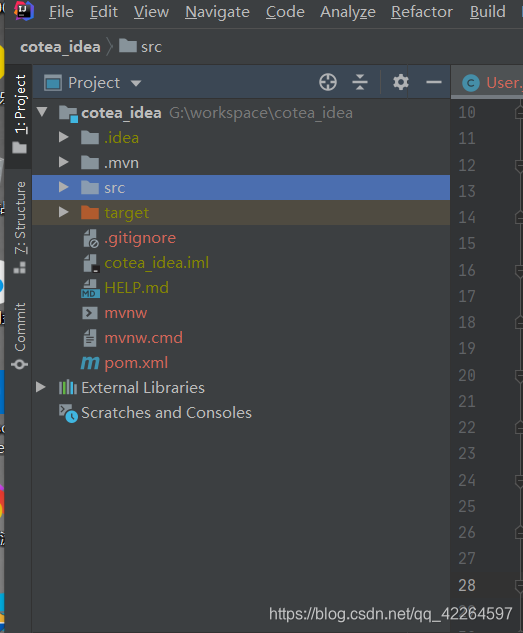Screen dimensions: 523x633
Task: Open the Refactor menu
Action: [422, 12]
